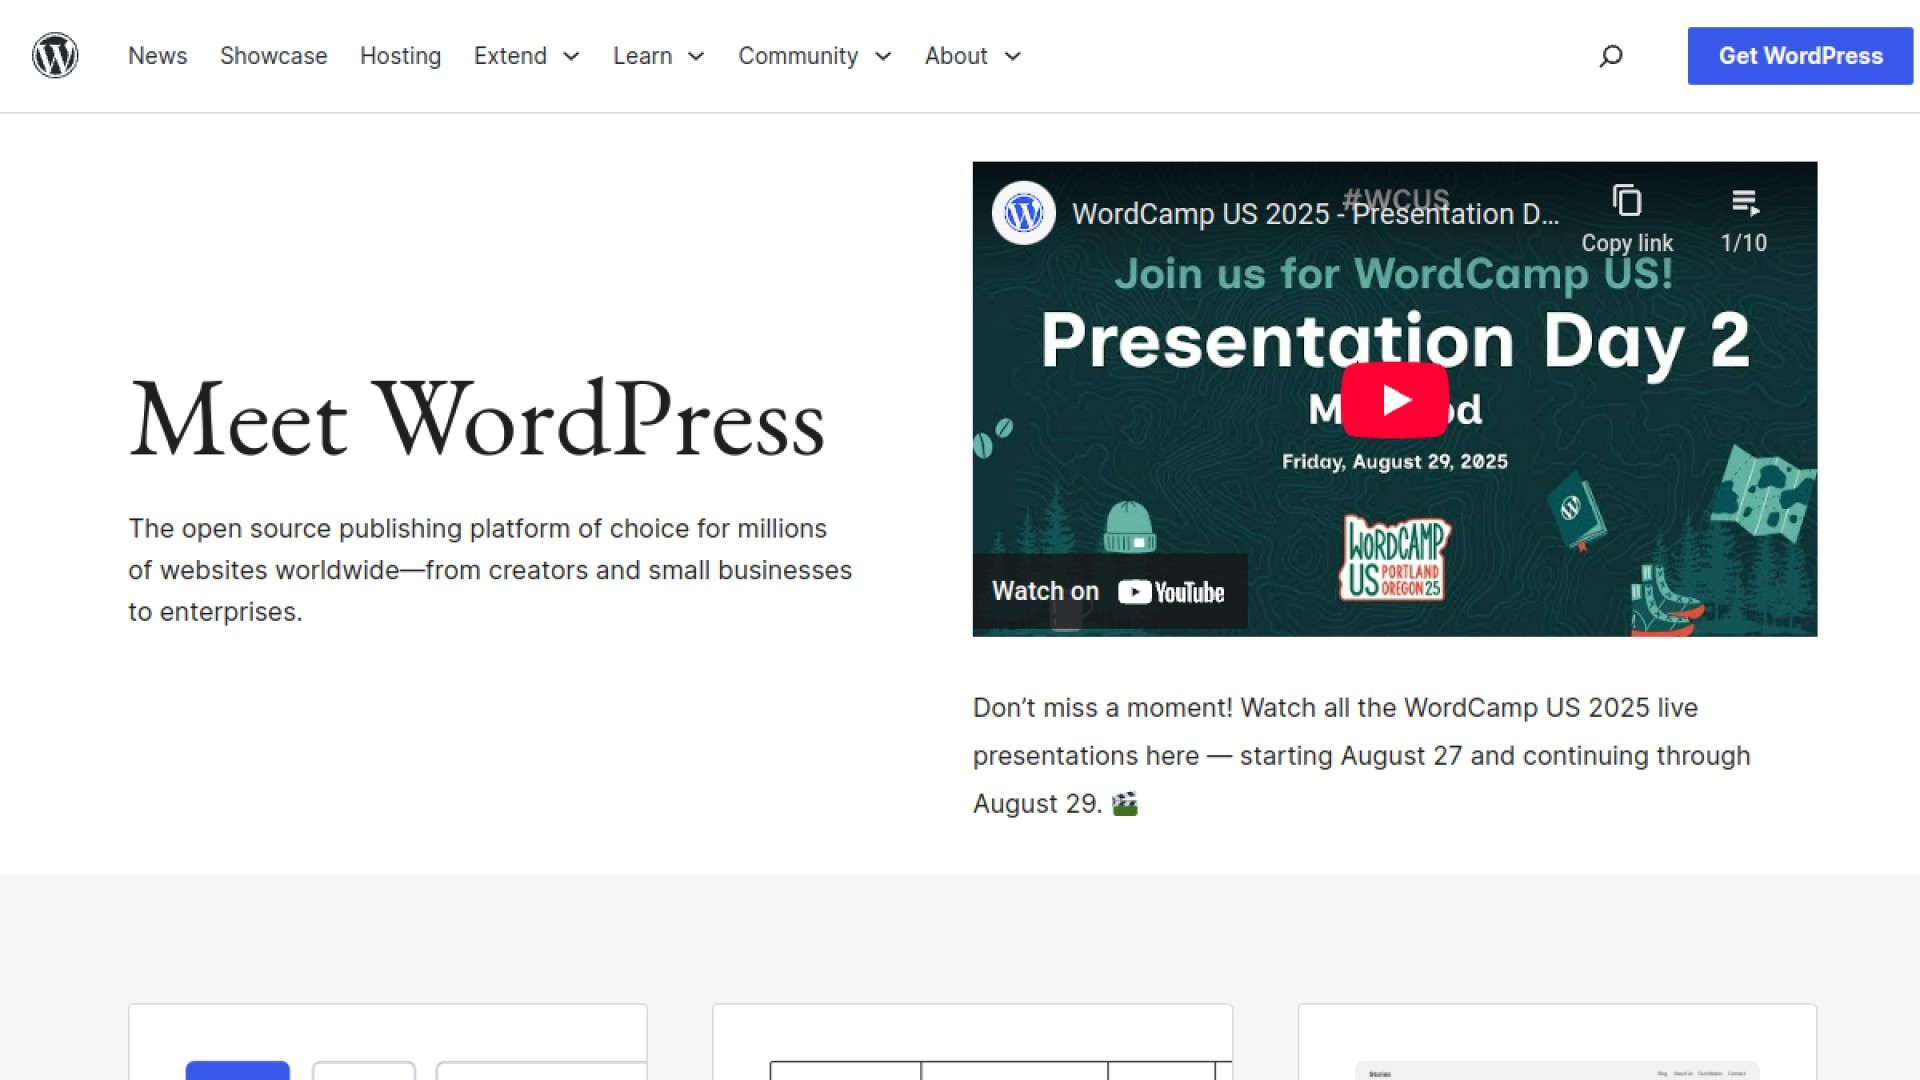Viewport: 1920px width, 1080px height.
Task: Open the video title WordCamp US 2025 link
Action: 1314,214
